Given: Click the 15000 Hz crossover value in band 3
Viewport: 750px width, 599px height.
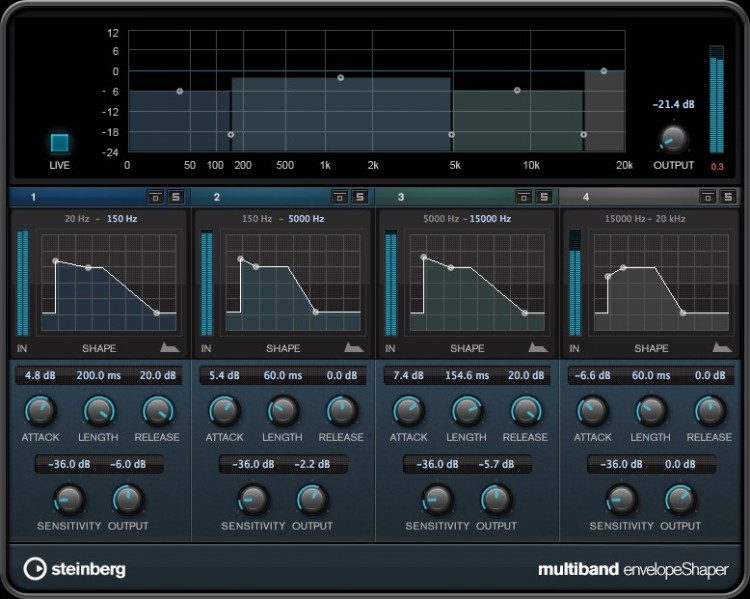Looking at the screenshot, I should pyautogui.click(x=490, y=219).
